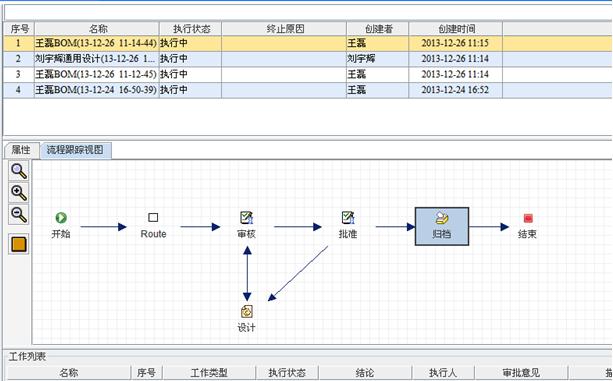Select the 审核 review node
The image size is (613, 381).
point(247,225)
